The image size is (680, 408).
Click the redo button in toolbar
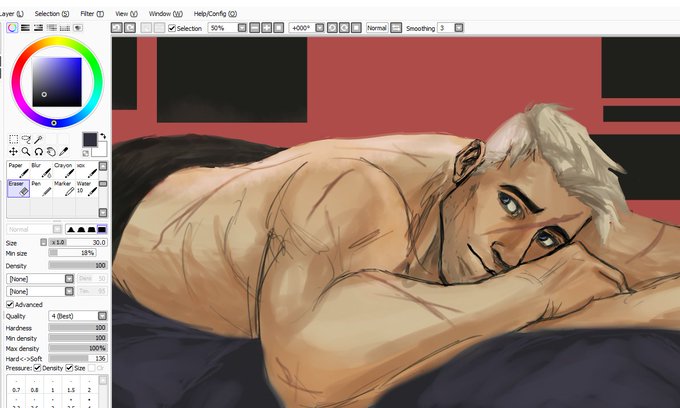point(130,28)
